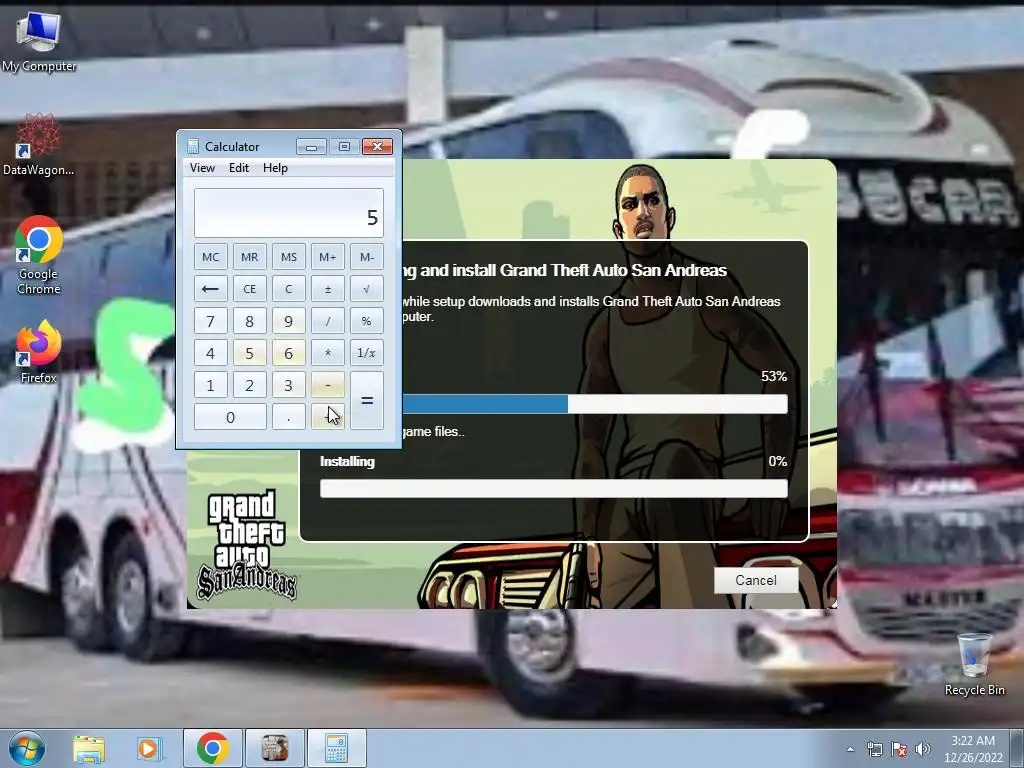Open Windows Explorer from taskbar

click(x=89, y=748)
